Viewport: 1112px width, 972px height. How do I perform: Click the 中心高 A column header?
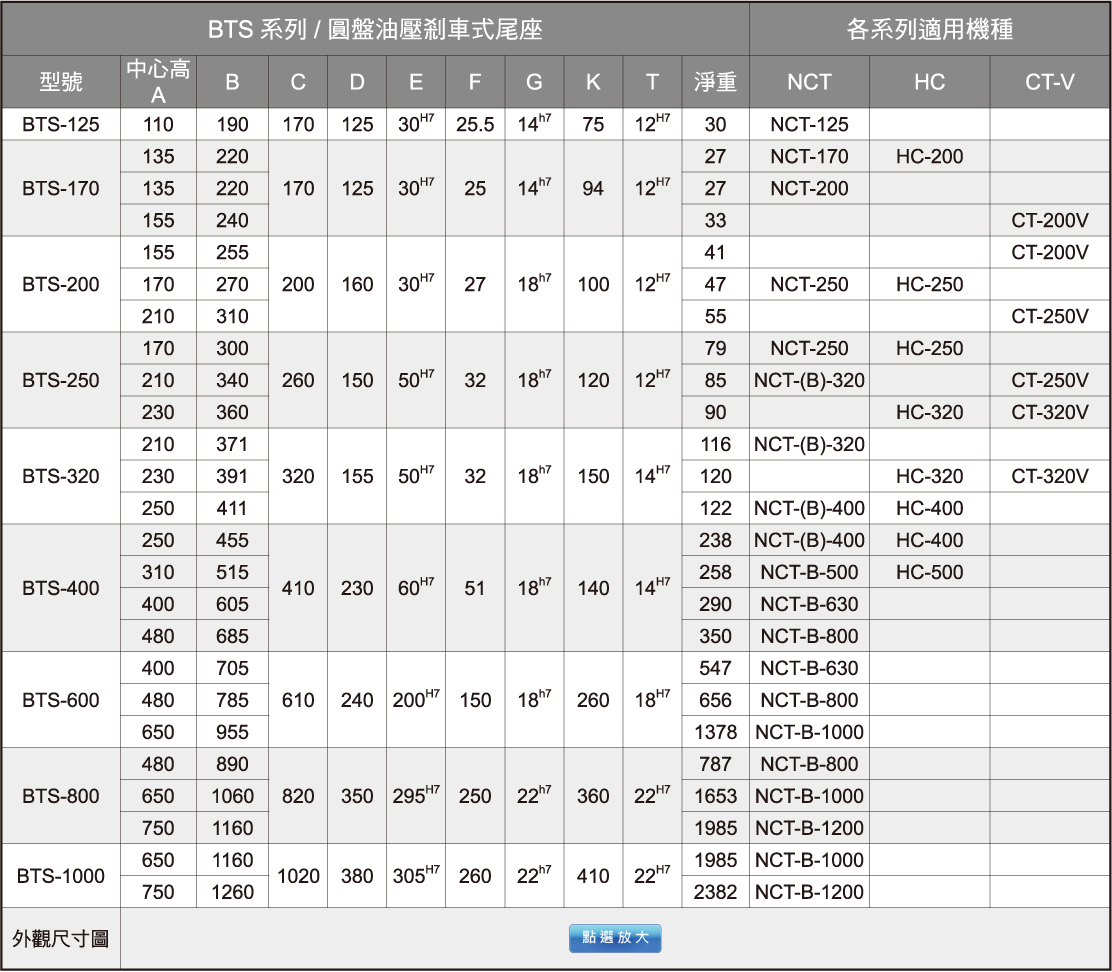[158, 82]
